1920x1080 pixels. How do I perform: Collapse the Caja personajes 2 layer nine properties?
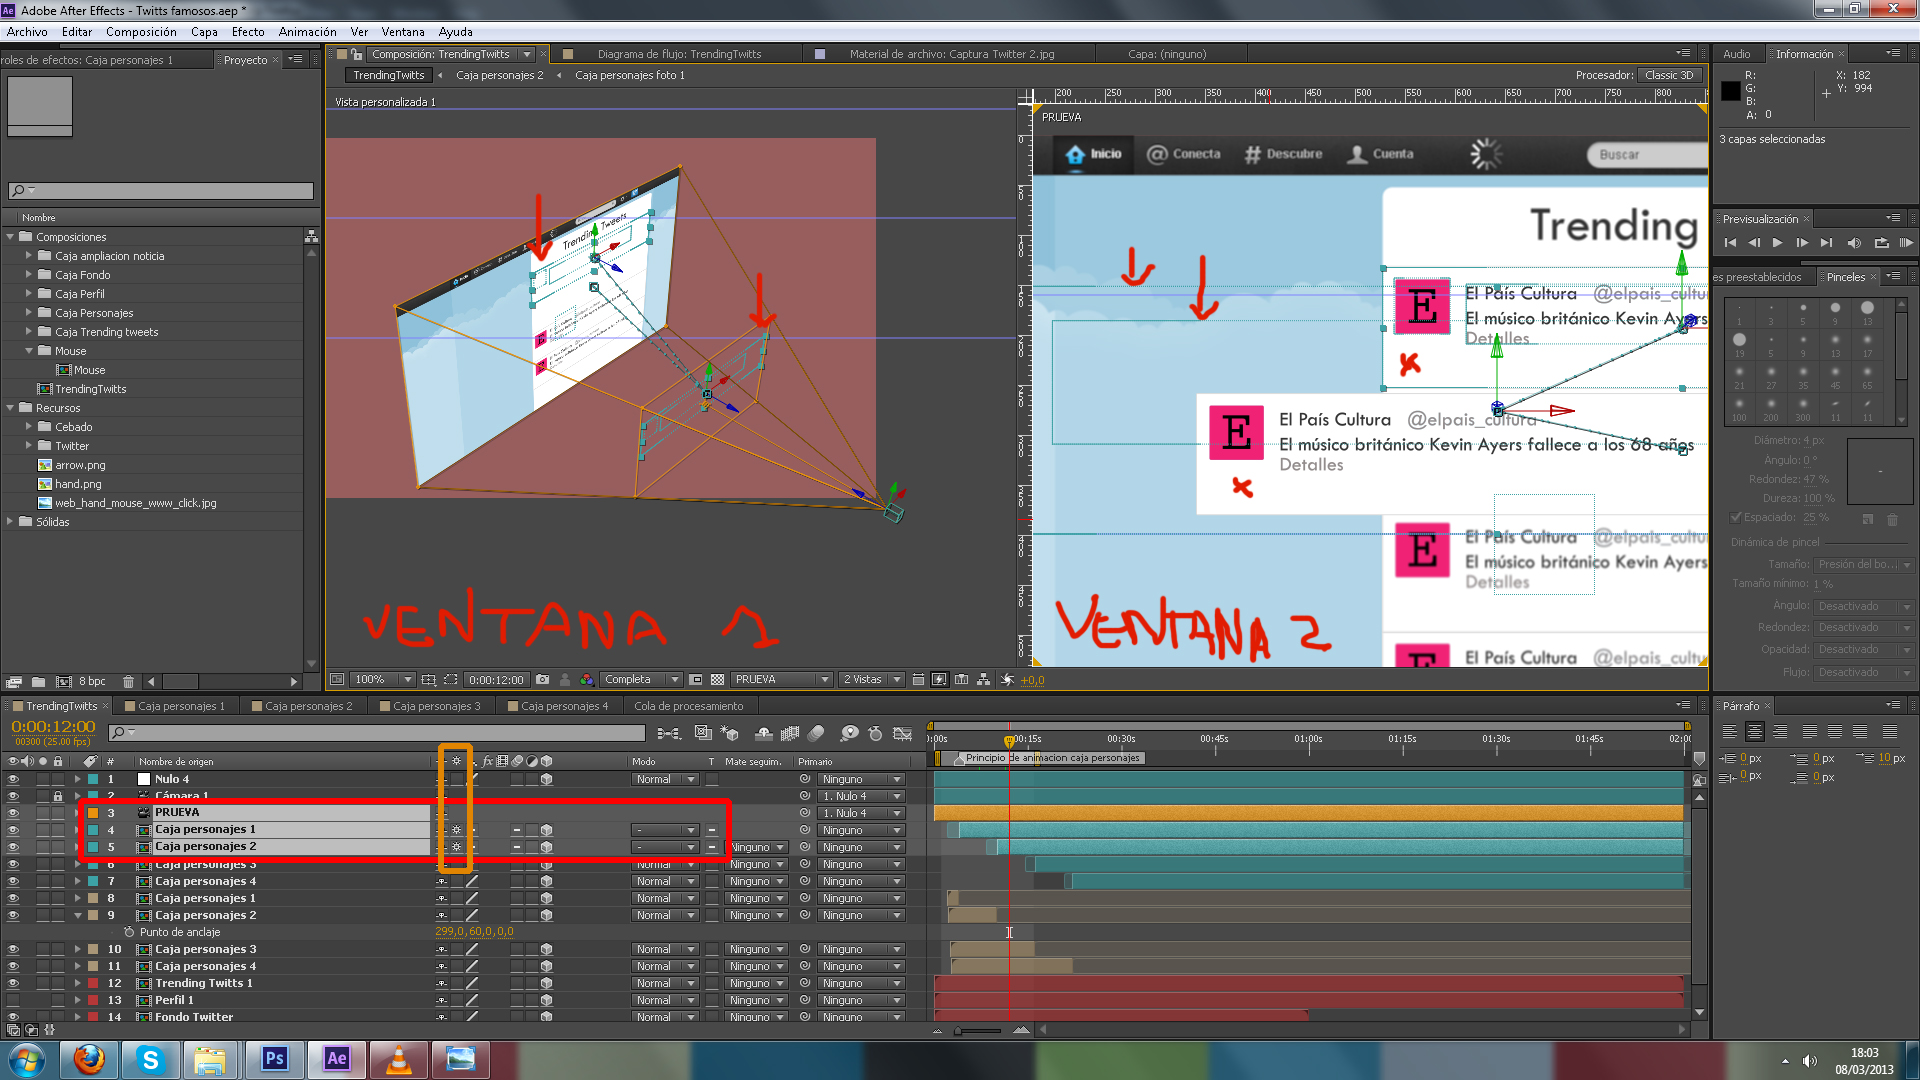click(78, 915)
